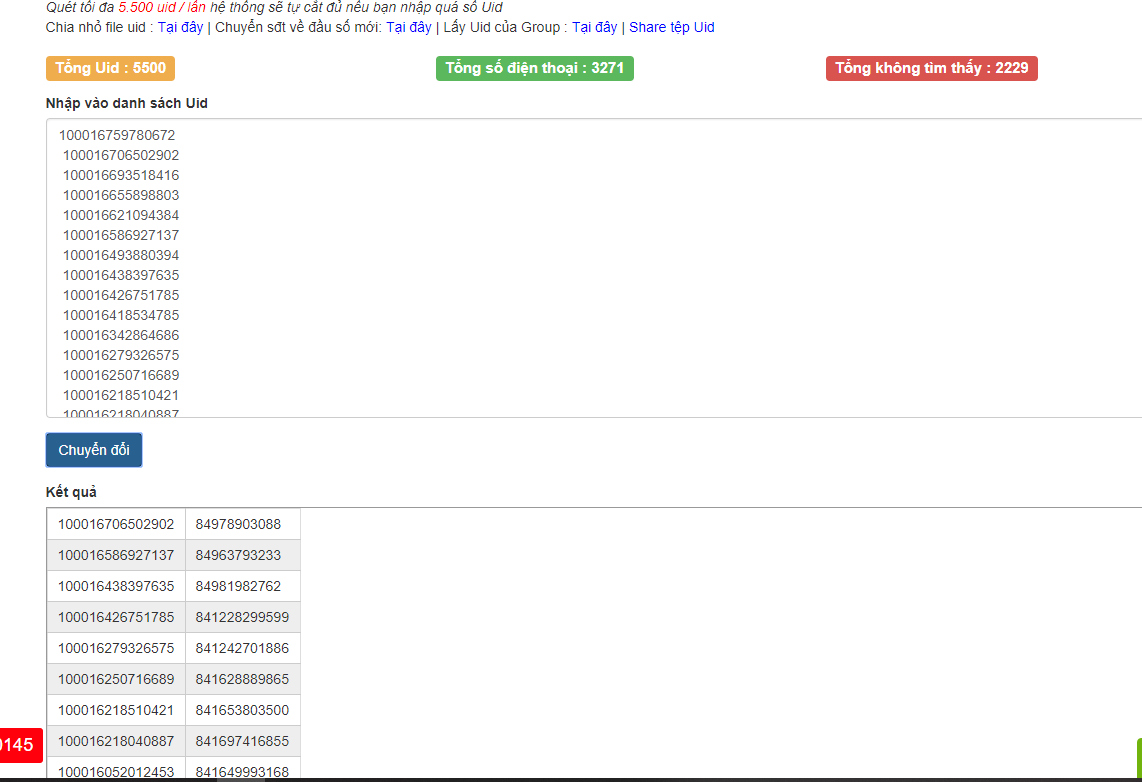Select result cell with Uid 100016706502902
Image resolution: width=1142 pixels, height=782 pixels.
click(116, 524)
